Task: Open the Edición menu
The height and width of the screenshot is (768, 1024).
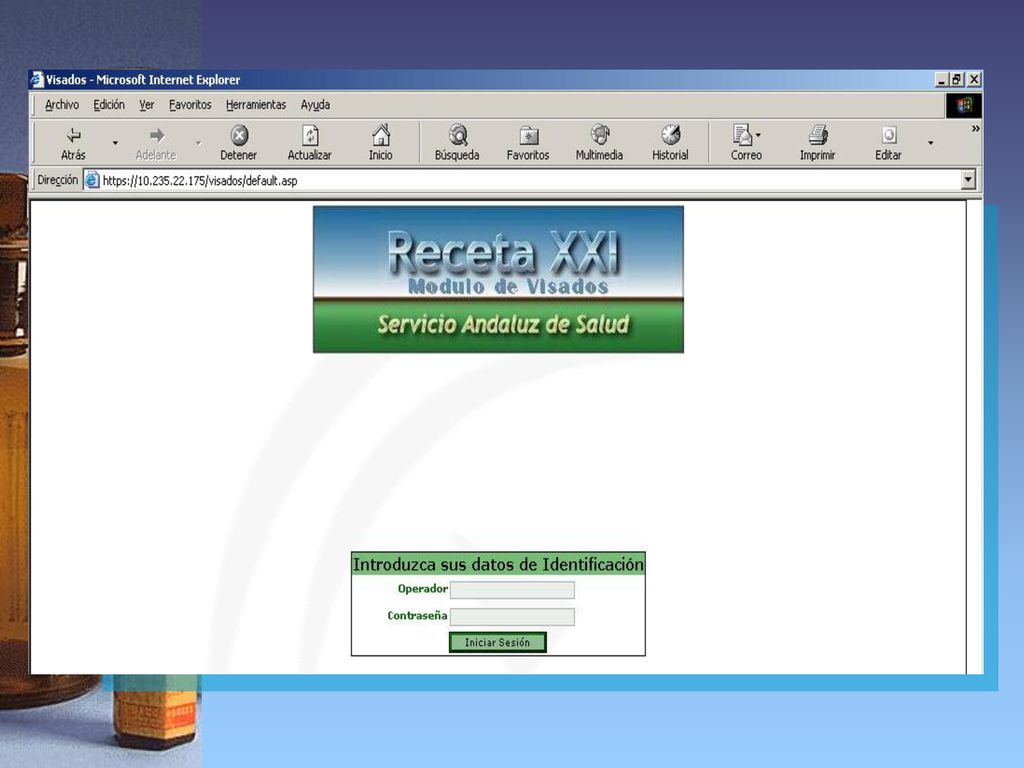Action: pos(109,104)
